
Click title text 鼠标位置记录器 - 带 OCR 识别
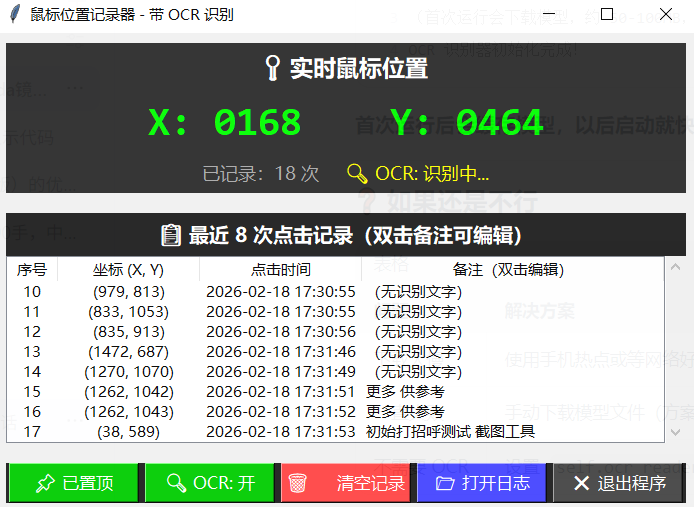click(x=131, y=15)
